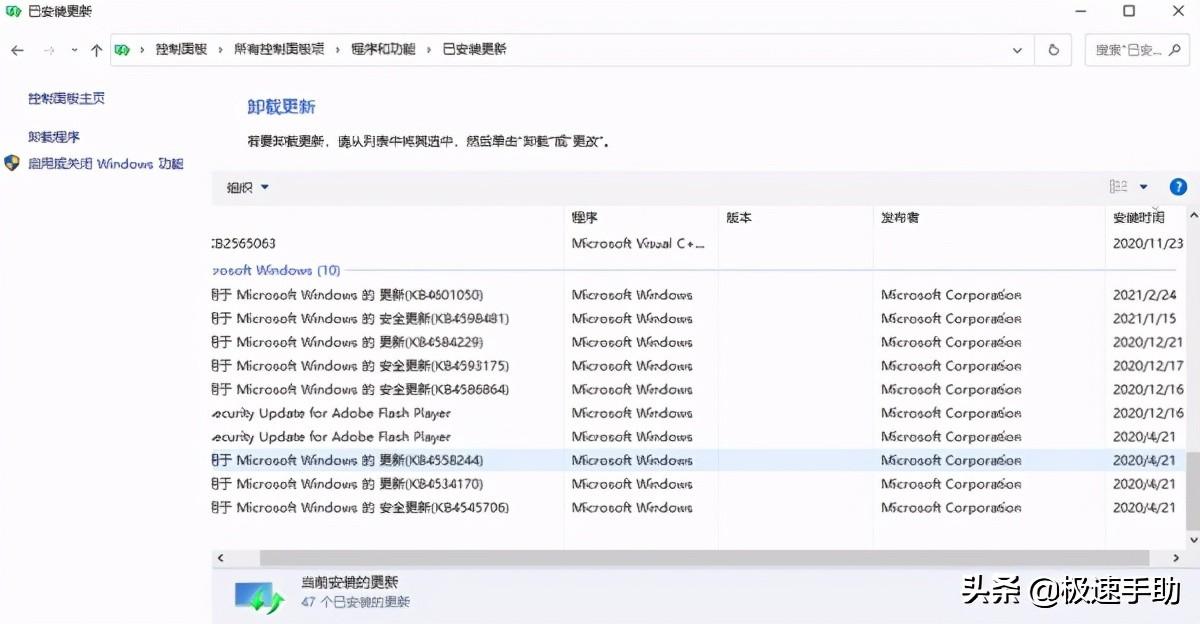
Task: Click the refresh icon in the address bar
Action: click(1053, 49)
